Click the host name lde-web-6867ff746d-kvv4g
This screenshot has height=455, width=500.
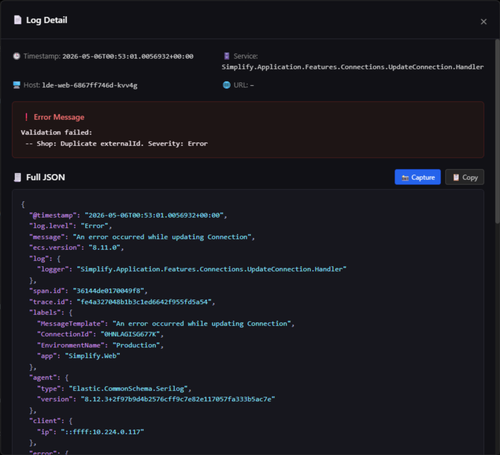[x=90, y=85]
